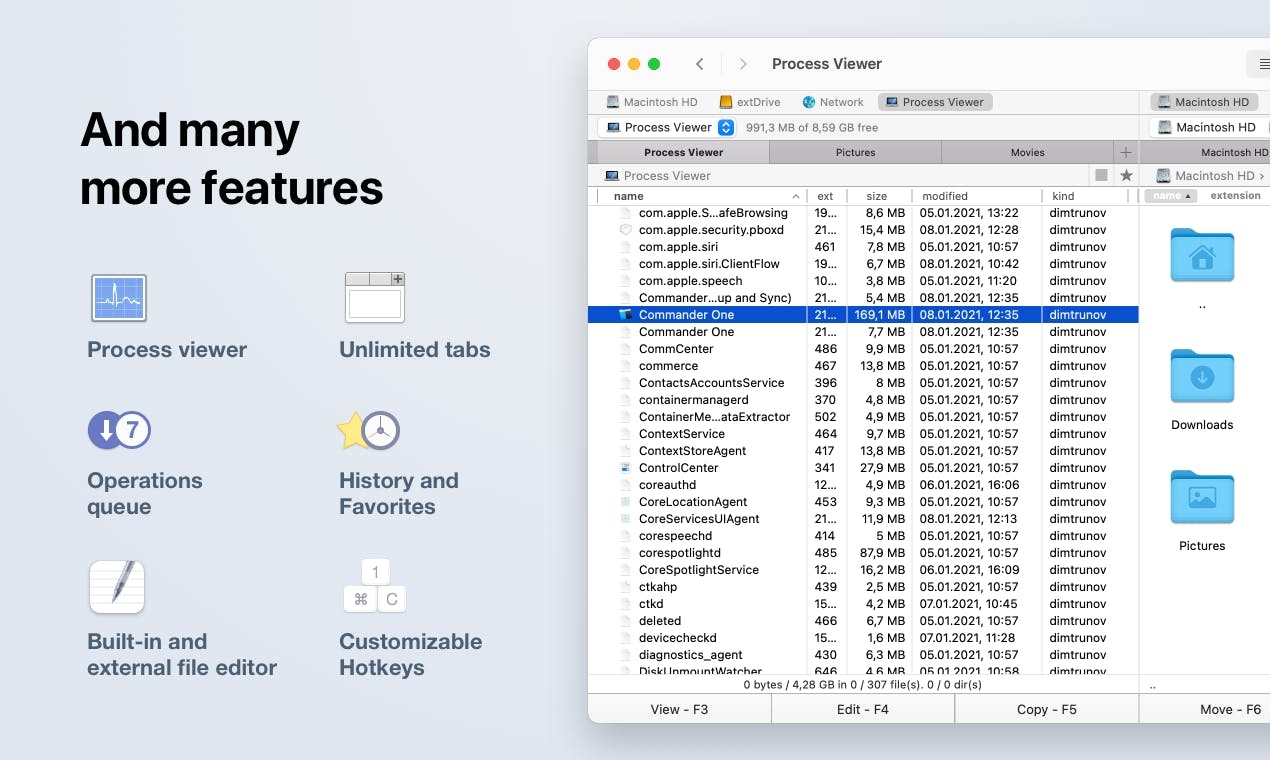Select the coreauthd process row
The height and width of the screenshot is (760, 1270).
click(x=864, y=485)
